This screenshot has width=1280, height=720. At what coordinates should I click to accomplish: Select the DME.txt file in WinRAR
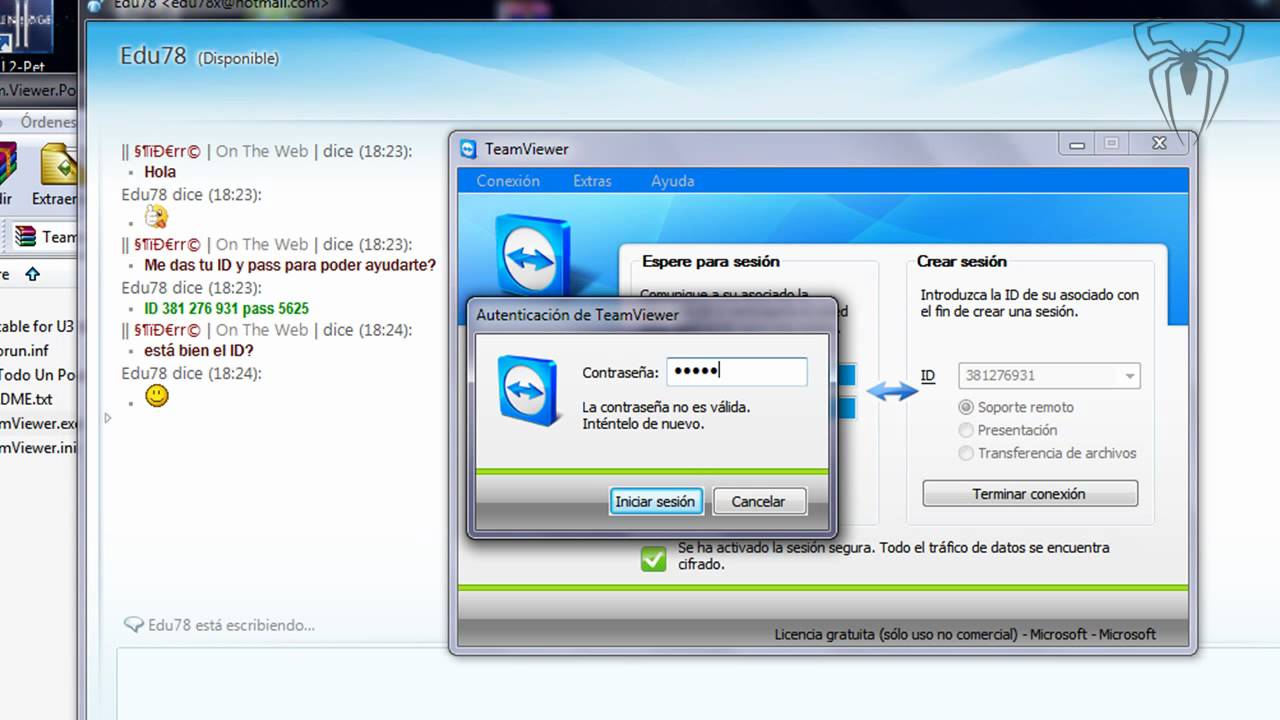pos(28,399)
